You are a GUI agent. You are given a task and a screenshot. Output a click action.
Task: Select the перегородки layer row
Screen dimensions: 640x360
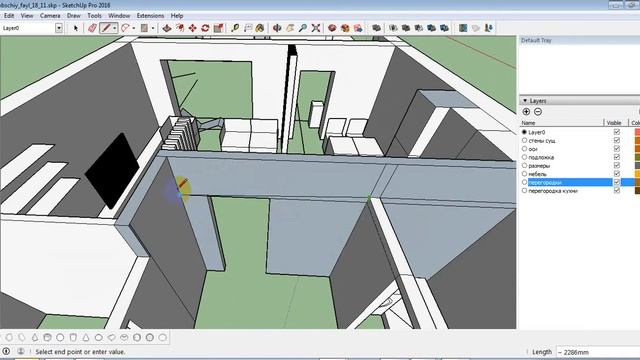(x=580, y=182)
